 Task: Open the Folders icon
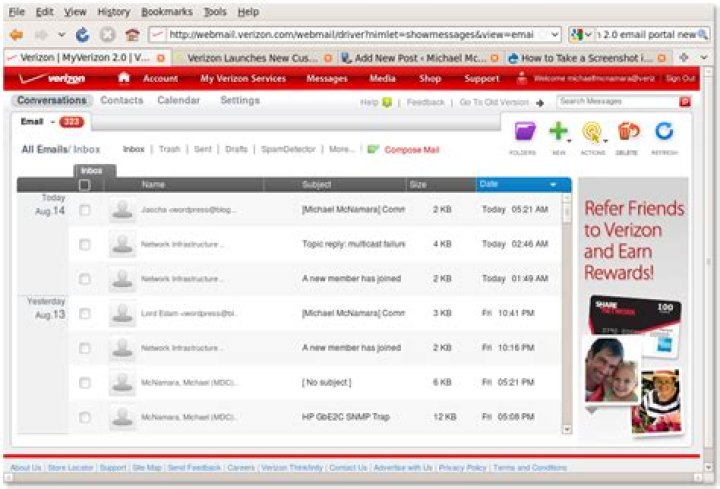click(x=524, y=132)
